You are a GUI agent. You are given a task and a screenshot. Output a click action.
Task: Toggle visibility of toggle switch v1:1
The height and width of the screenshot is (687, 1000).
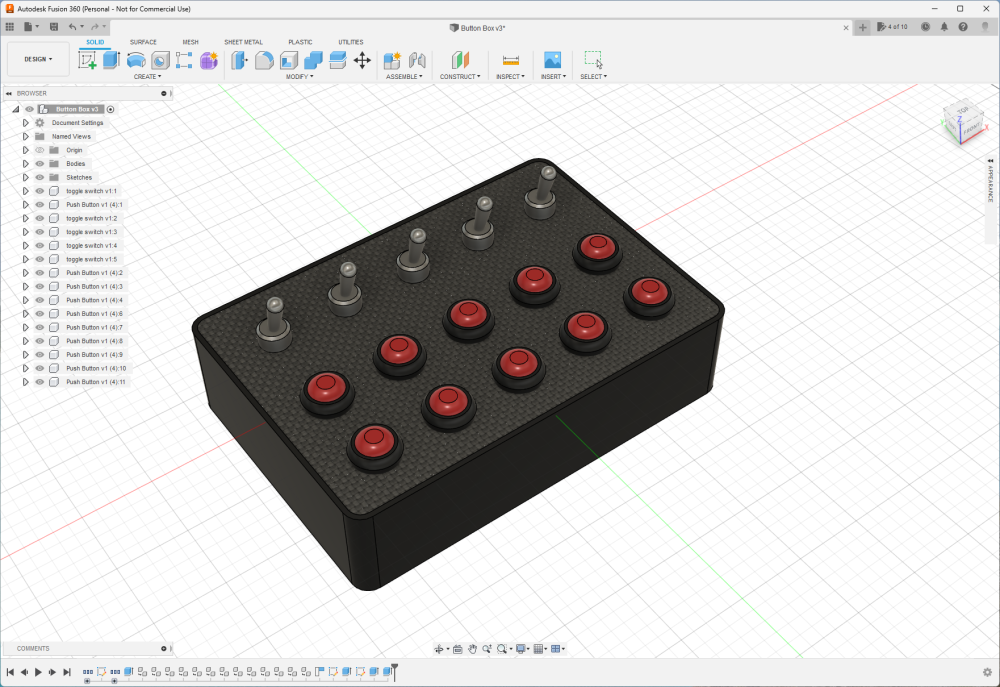coord(40,191)
